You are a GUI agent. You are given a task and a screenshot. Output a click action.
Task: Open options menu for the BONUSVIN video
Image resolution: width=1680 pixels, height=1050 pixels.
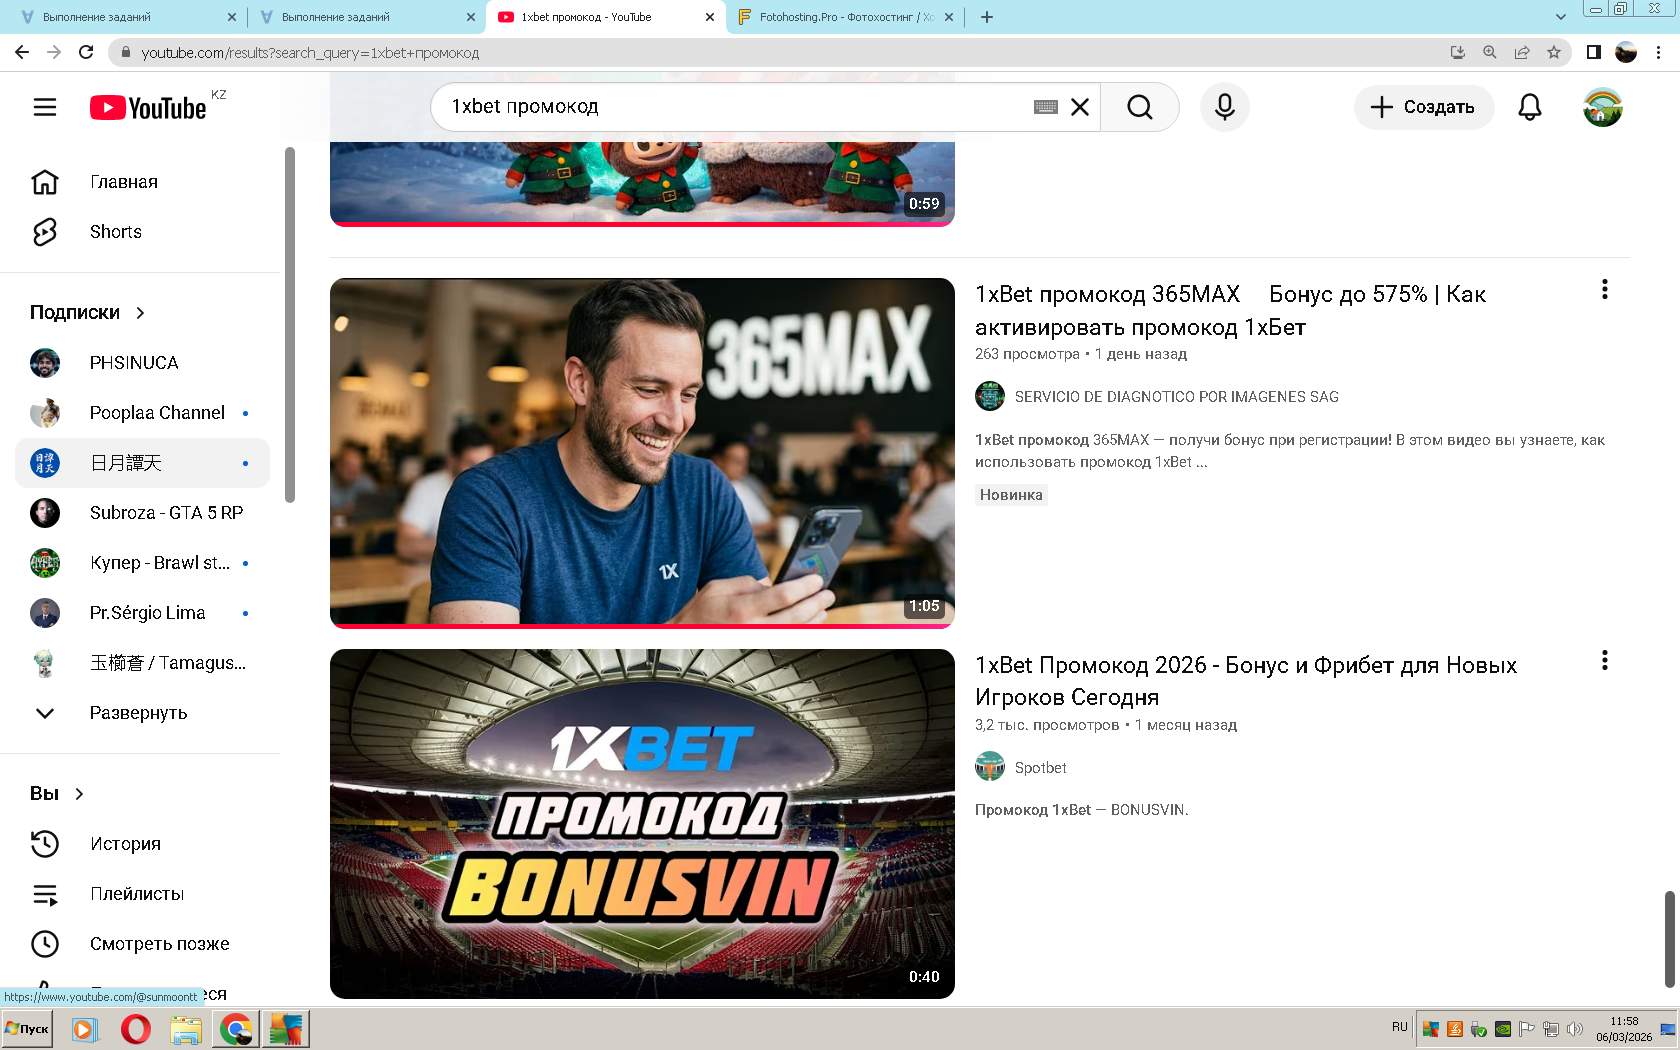tap(1605, 660)
